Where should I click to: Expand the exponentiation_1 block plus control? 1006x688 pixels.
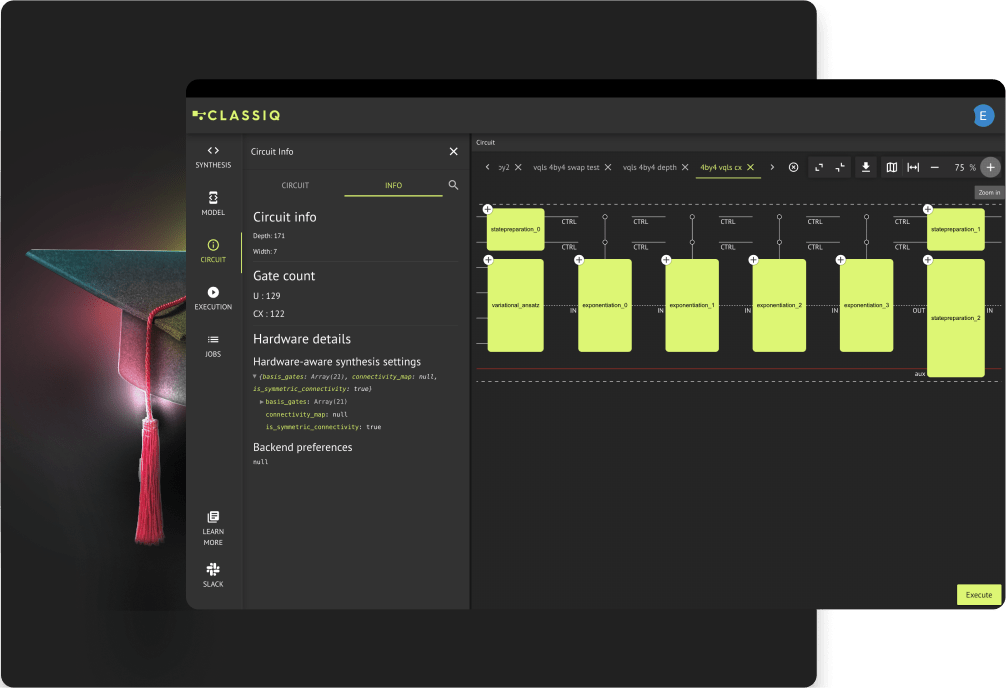tap(666, 259)
